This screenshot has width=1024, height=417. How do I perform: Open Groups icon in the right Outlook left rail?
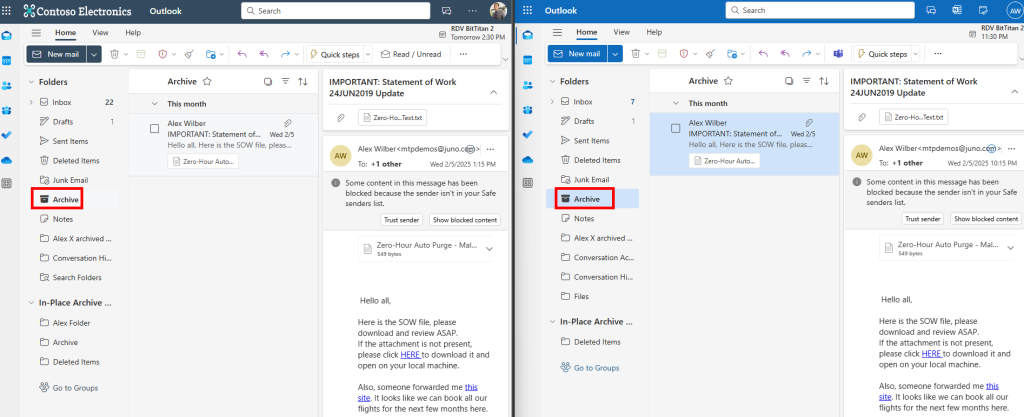(x=528, y=110)
